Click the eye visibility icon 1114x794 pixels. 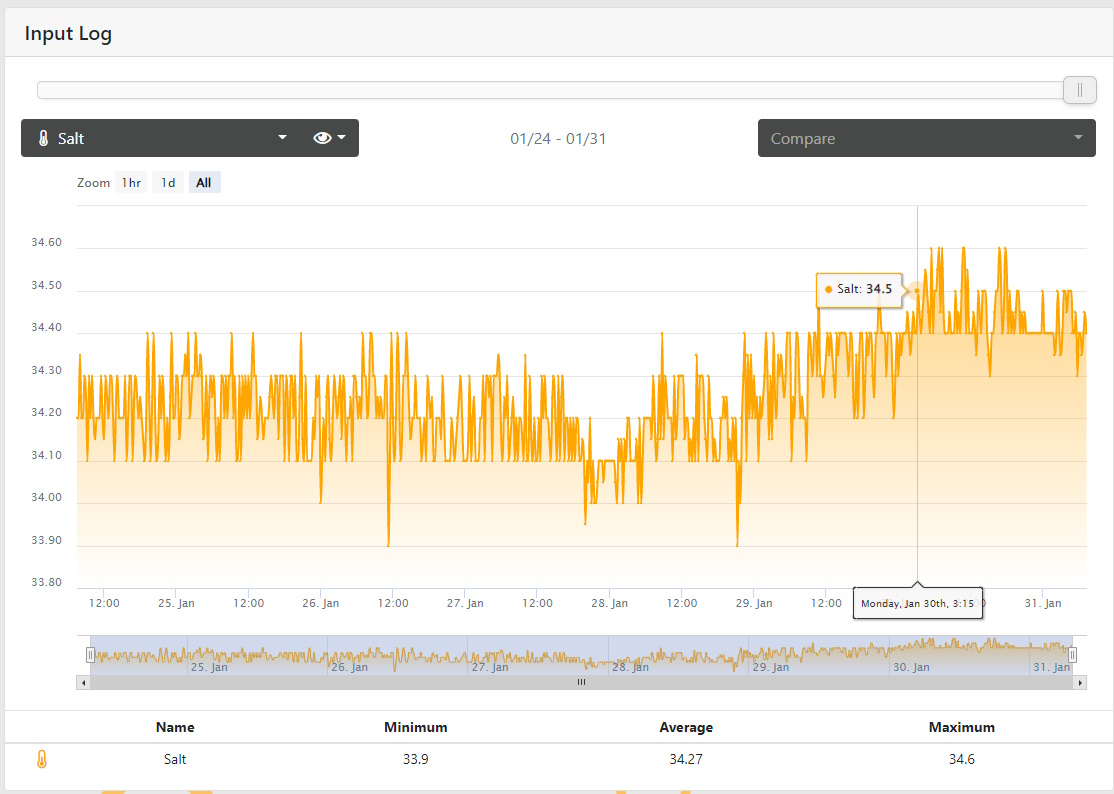click(x=322, y=138)
